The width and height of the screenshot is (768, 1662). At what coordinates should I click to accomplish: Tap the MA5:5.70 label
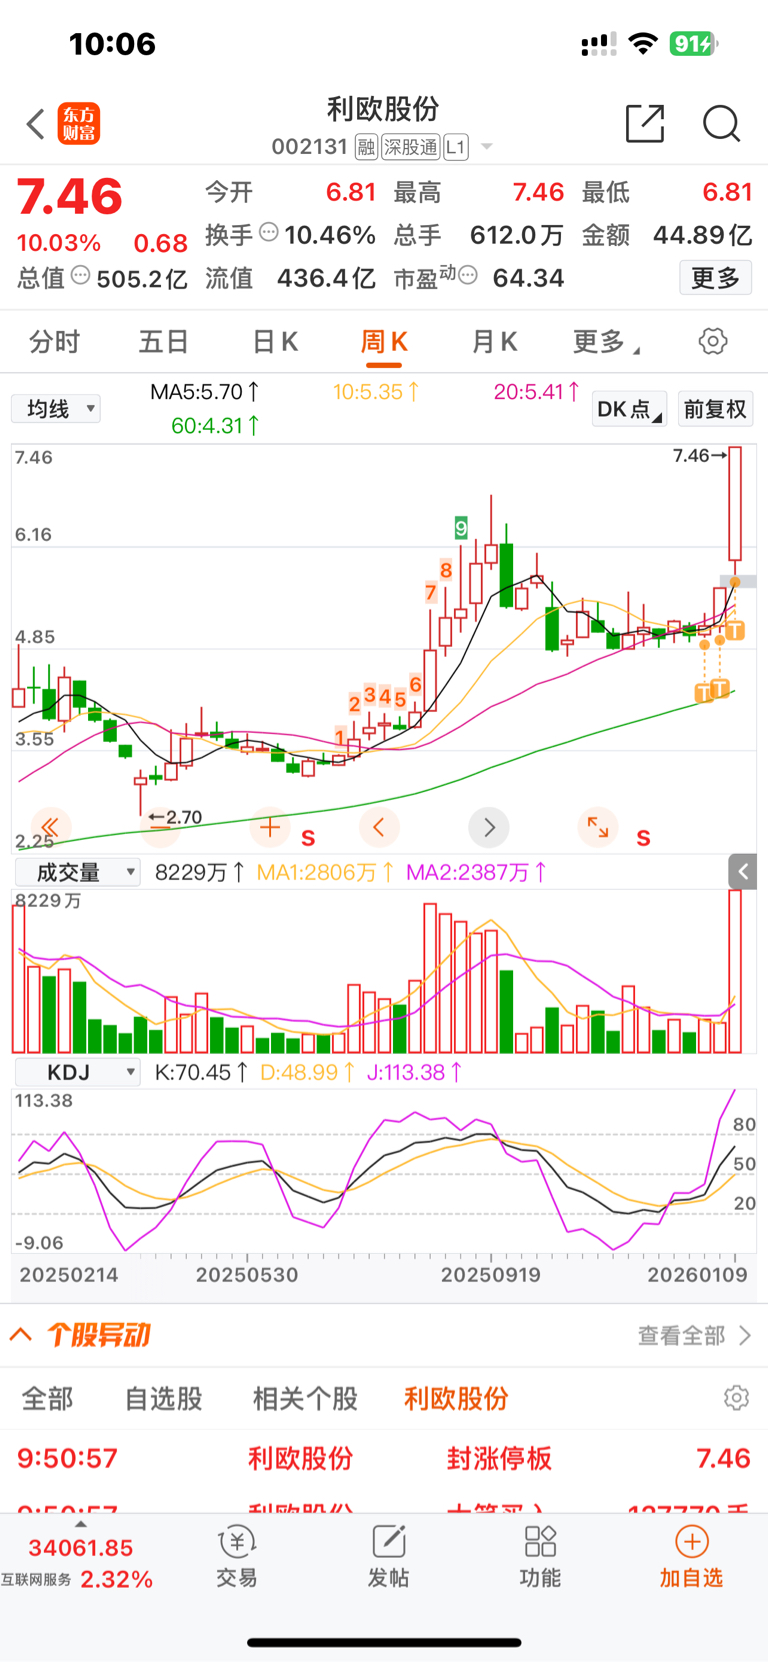[x=204, y=392]
